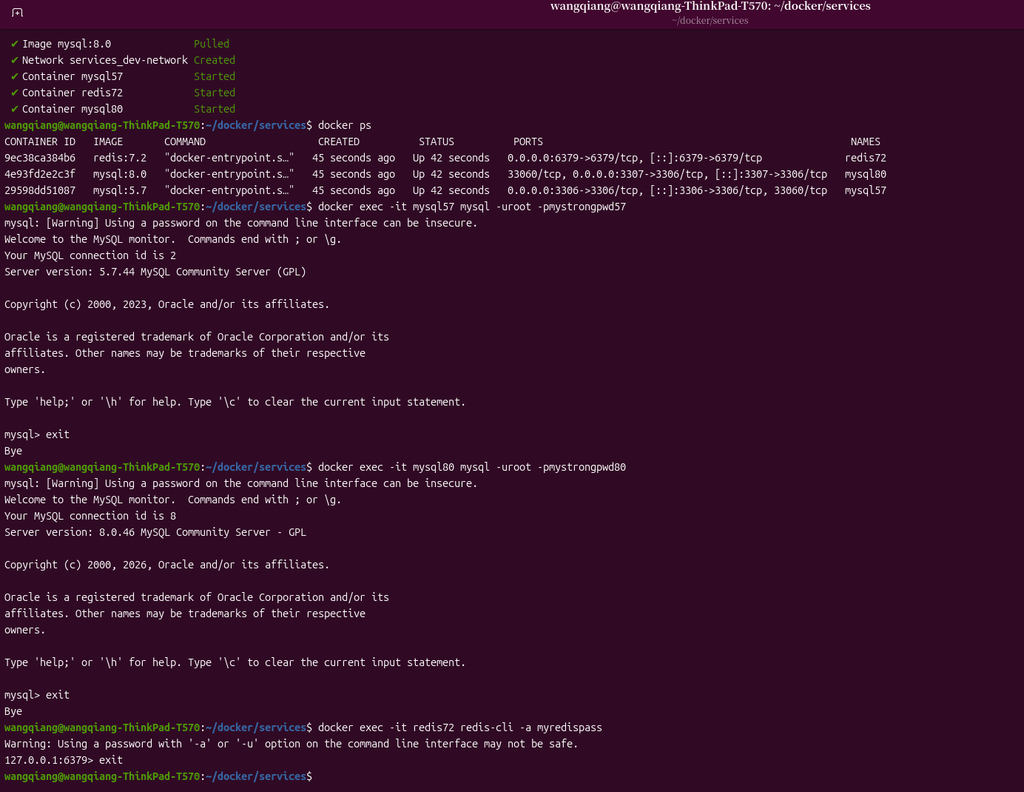
Task: Click ports text 0.0.0.0:3307->3306/tcp
Action: [638, 174]
